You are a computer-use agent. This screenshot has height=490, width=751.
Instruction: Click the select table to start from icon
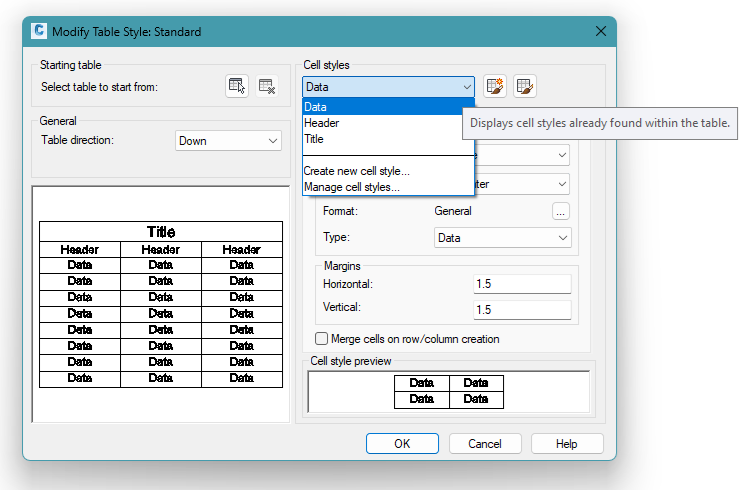coord(237,87)
